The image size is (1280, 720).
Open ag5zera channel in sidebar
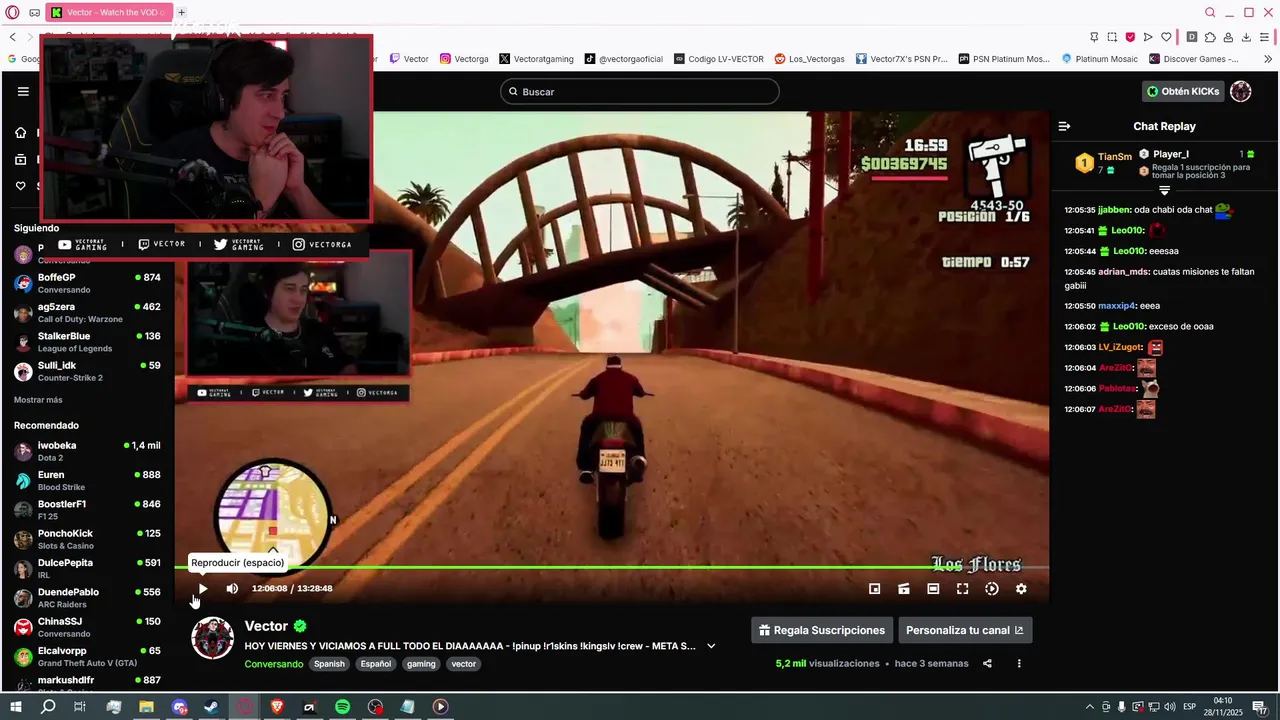(x=87, y=312)
